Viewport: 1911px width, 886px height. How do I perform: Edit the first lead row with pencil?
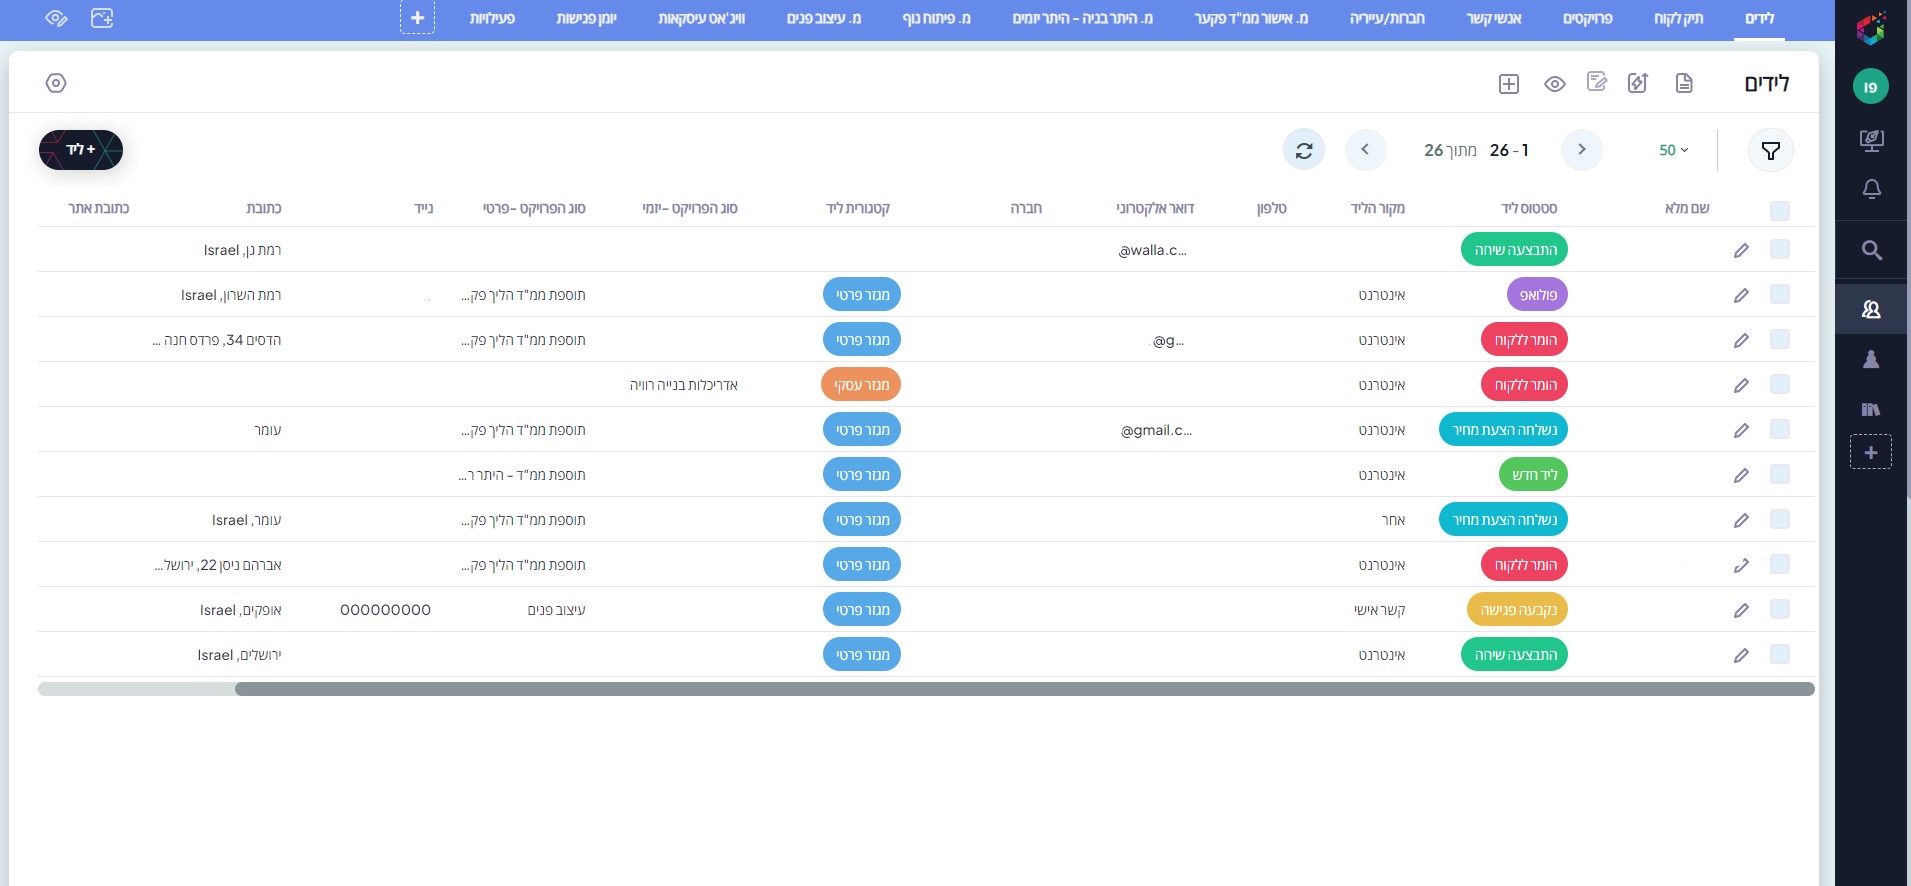[x=1741, y=250]
